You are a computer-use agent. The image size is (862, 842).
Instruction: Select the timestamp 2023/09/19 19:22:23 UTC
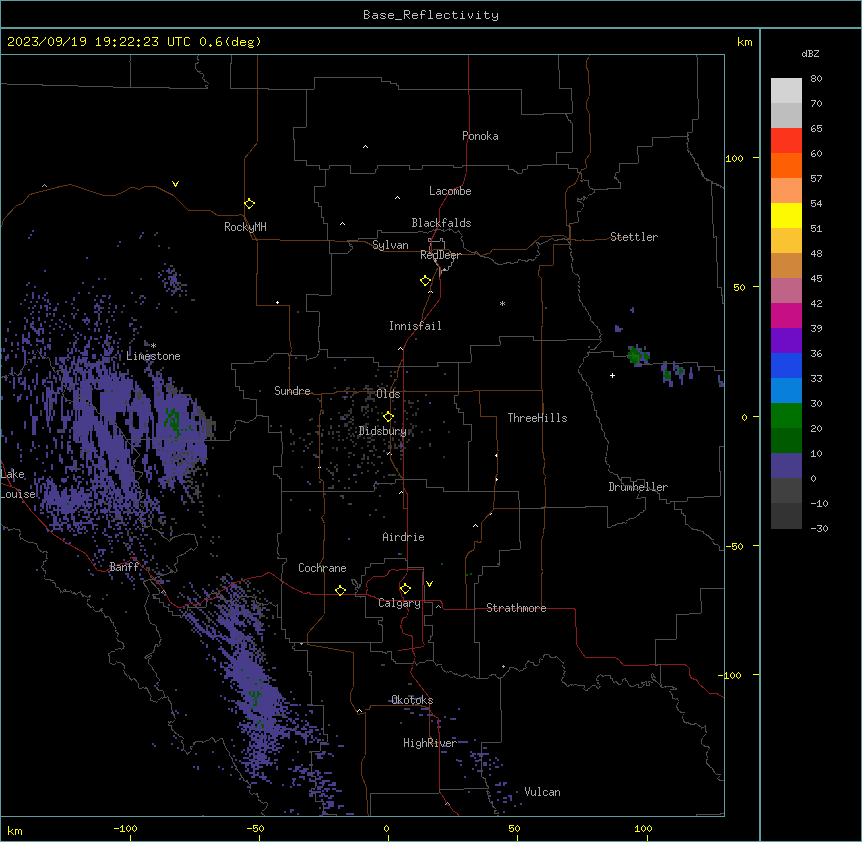coord(99,42)
